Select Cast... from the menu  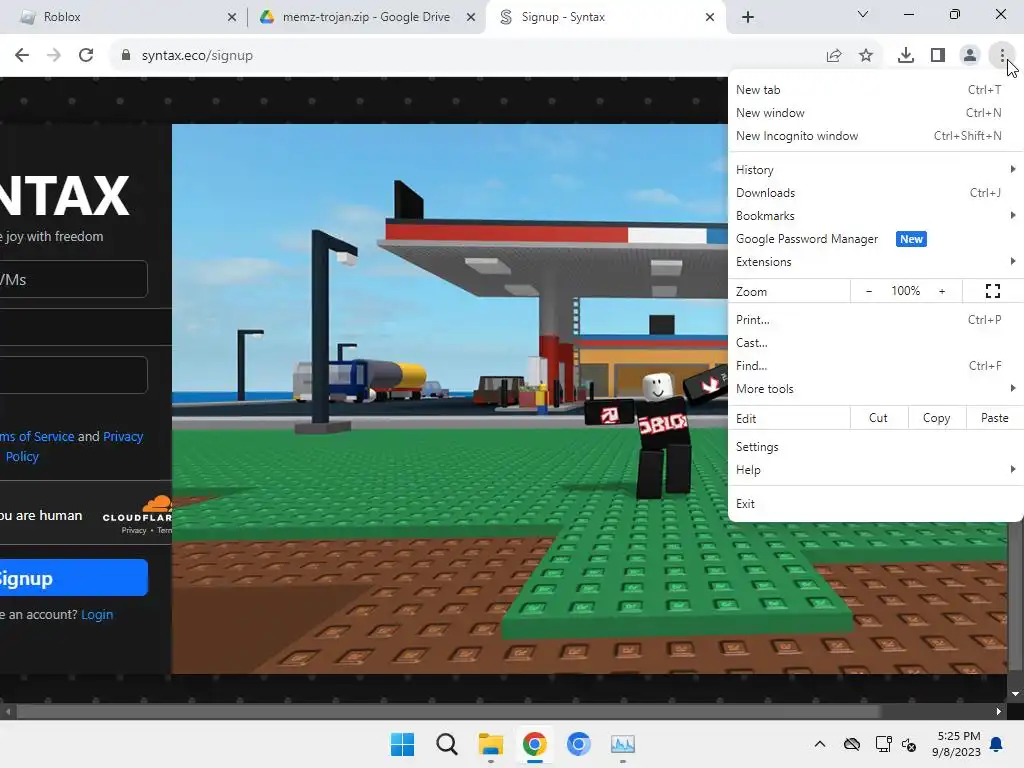(875, 343)
